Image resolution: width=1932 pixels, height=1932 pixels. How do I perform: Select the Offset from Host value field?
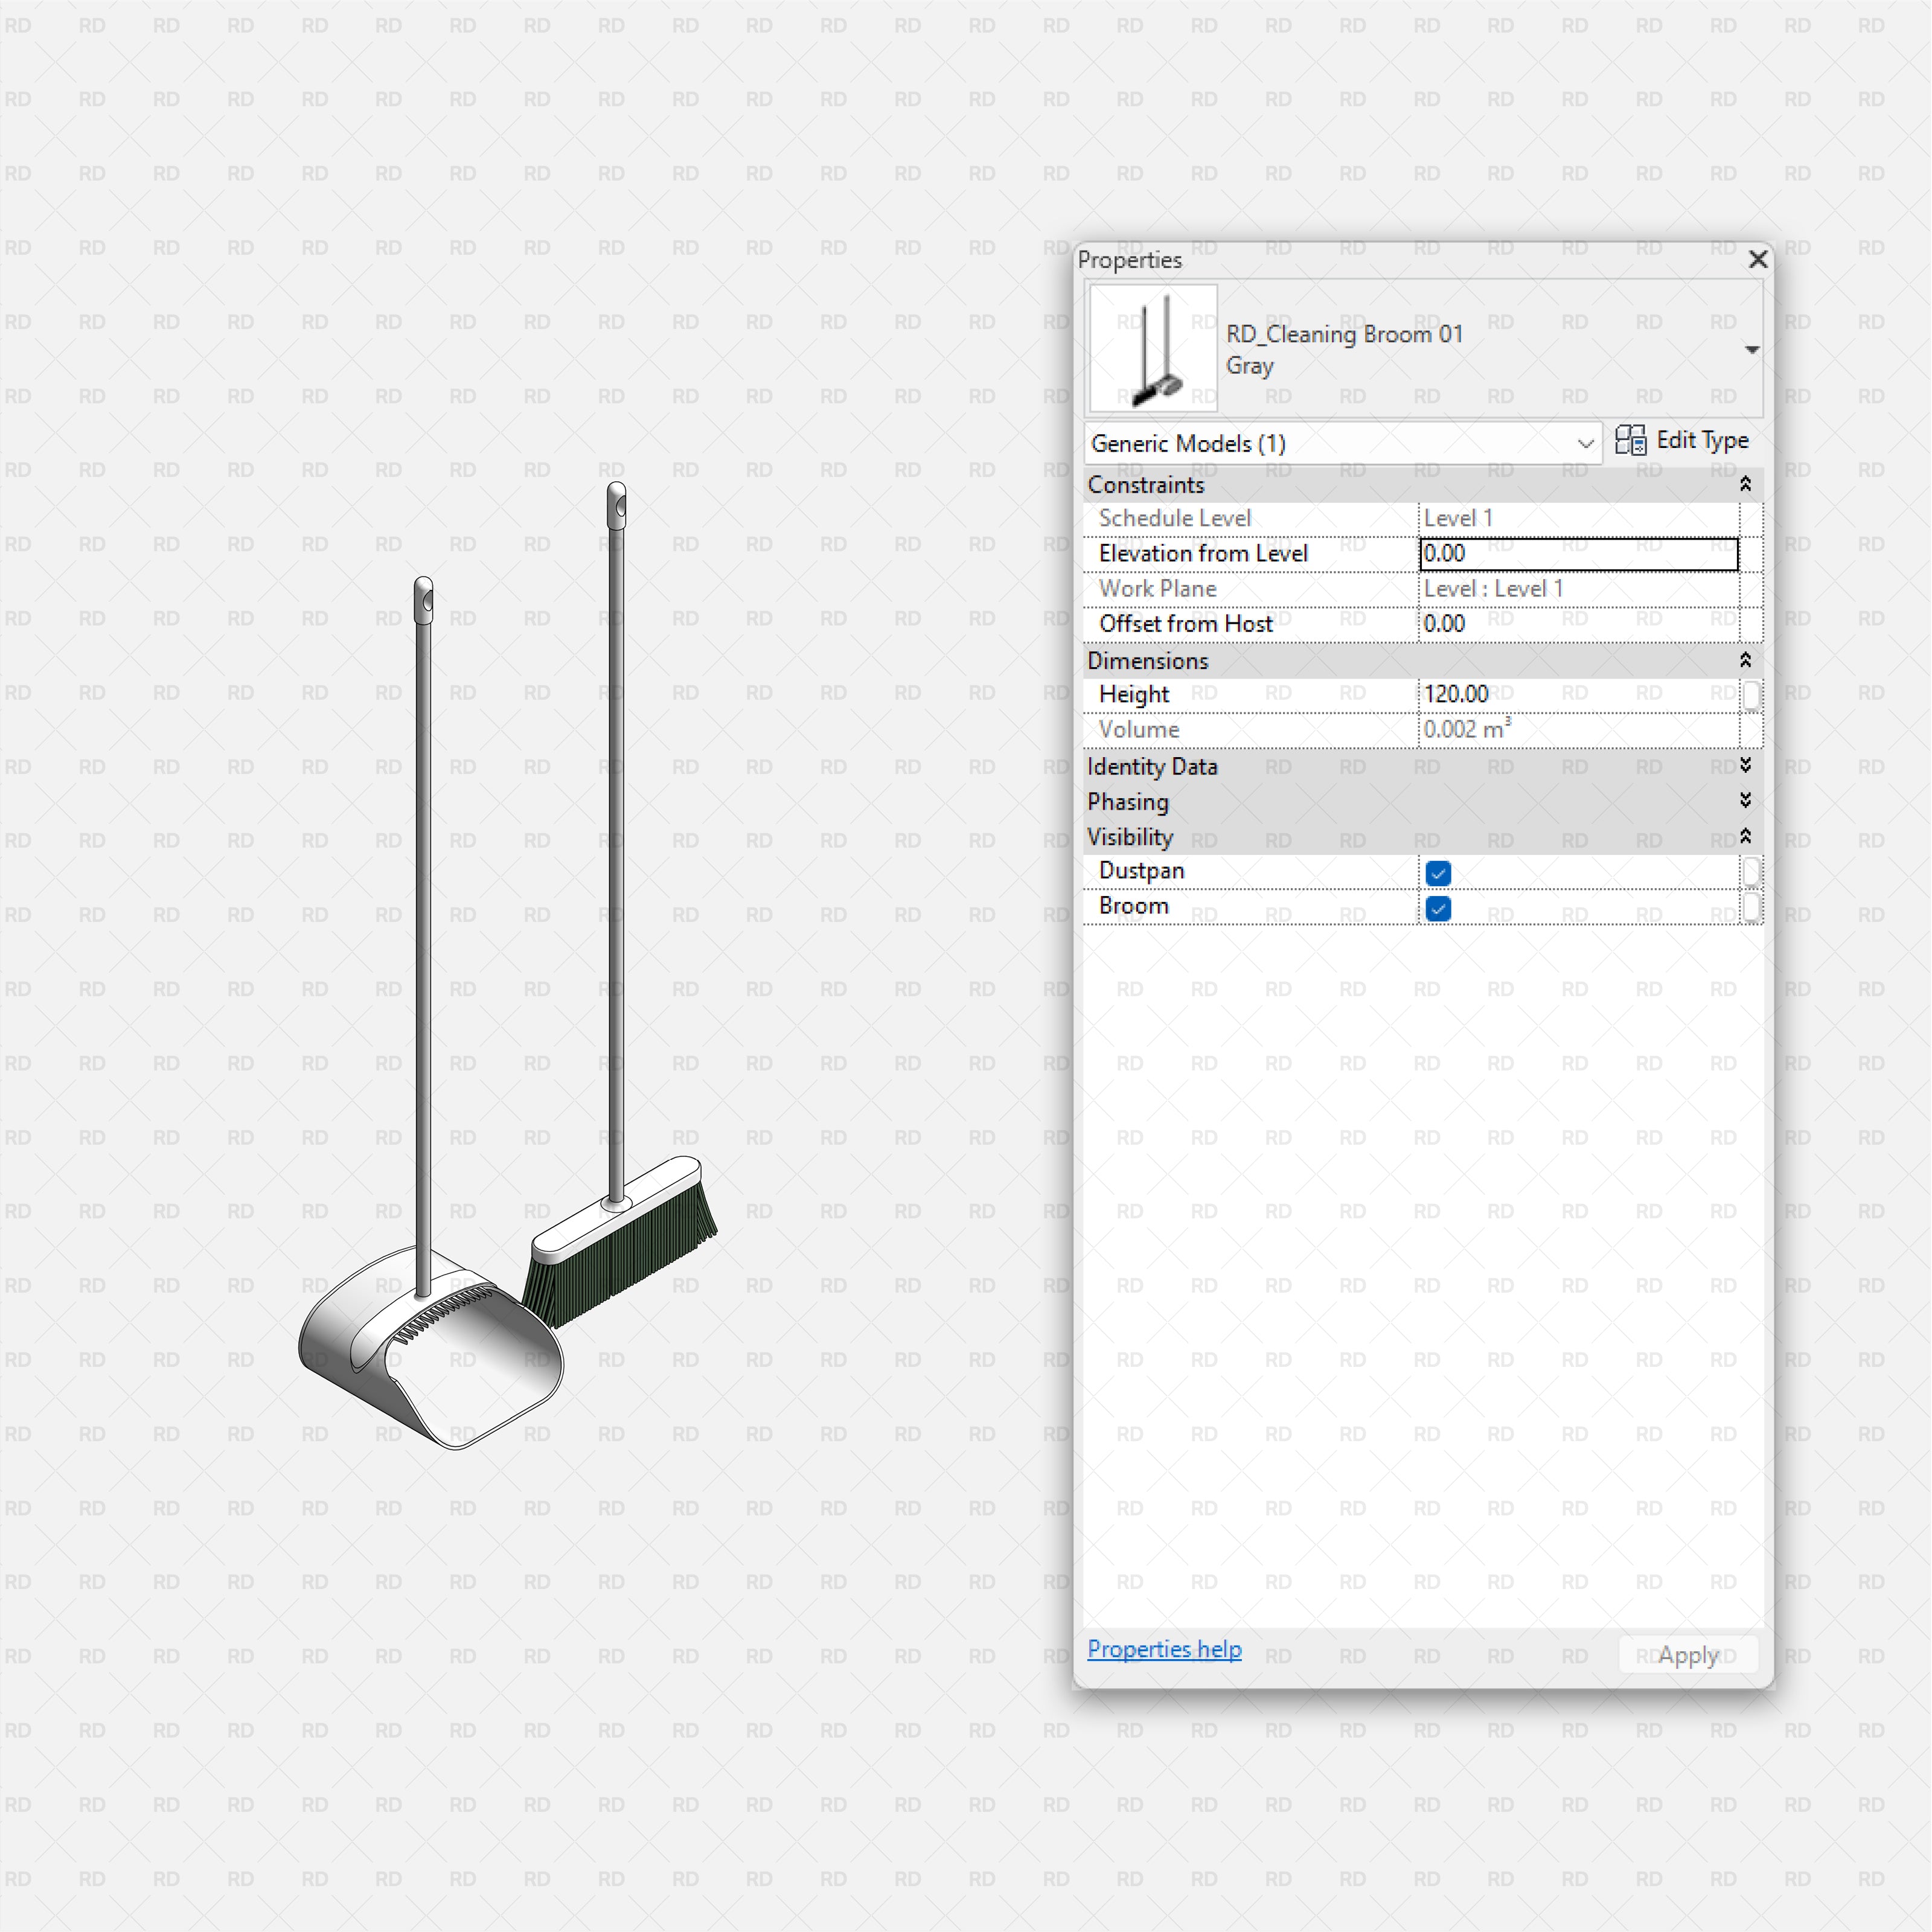pyautogui.click(x=1578, y=623)
